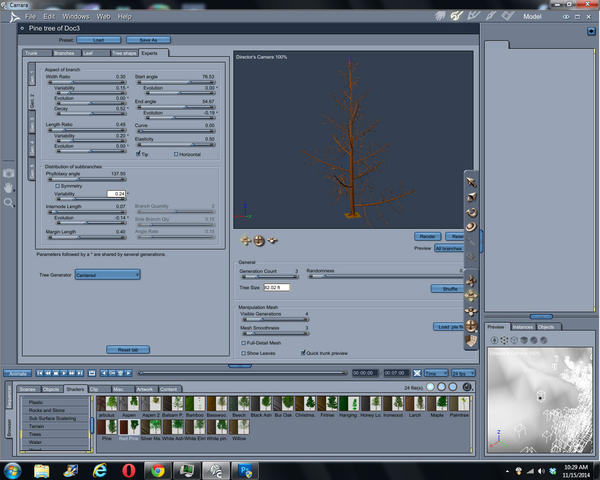This screenshot has width=600, height=480.
Task: Select the magnifier zoom tool
Action: pyautogui.click(x=9, y=202)
